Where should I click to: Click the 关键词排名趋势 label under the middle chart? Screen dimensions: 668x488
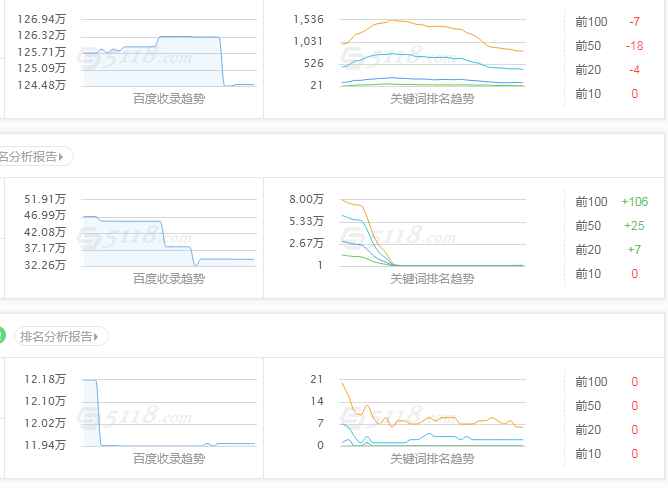pyautogui.click(x=432, y=279)
